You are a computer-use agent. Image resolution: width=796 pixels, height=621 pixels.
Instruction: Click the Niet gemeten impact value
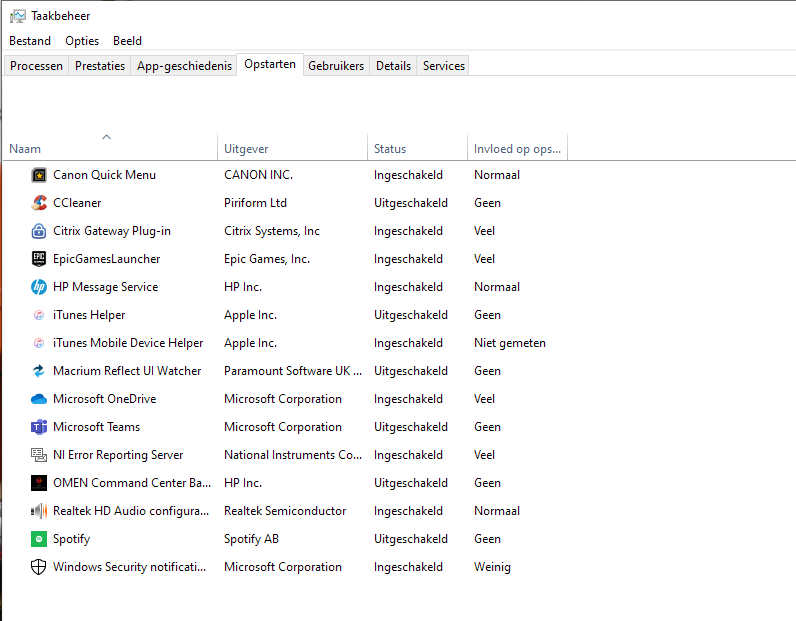[x=510, y=343]
